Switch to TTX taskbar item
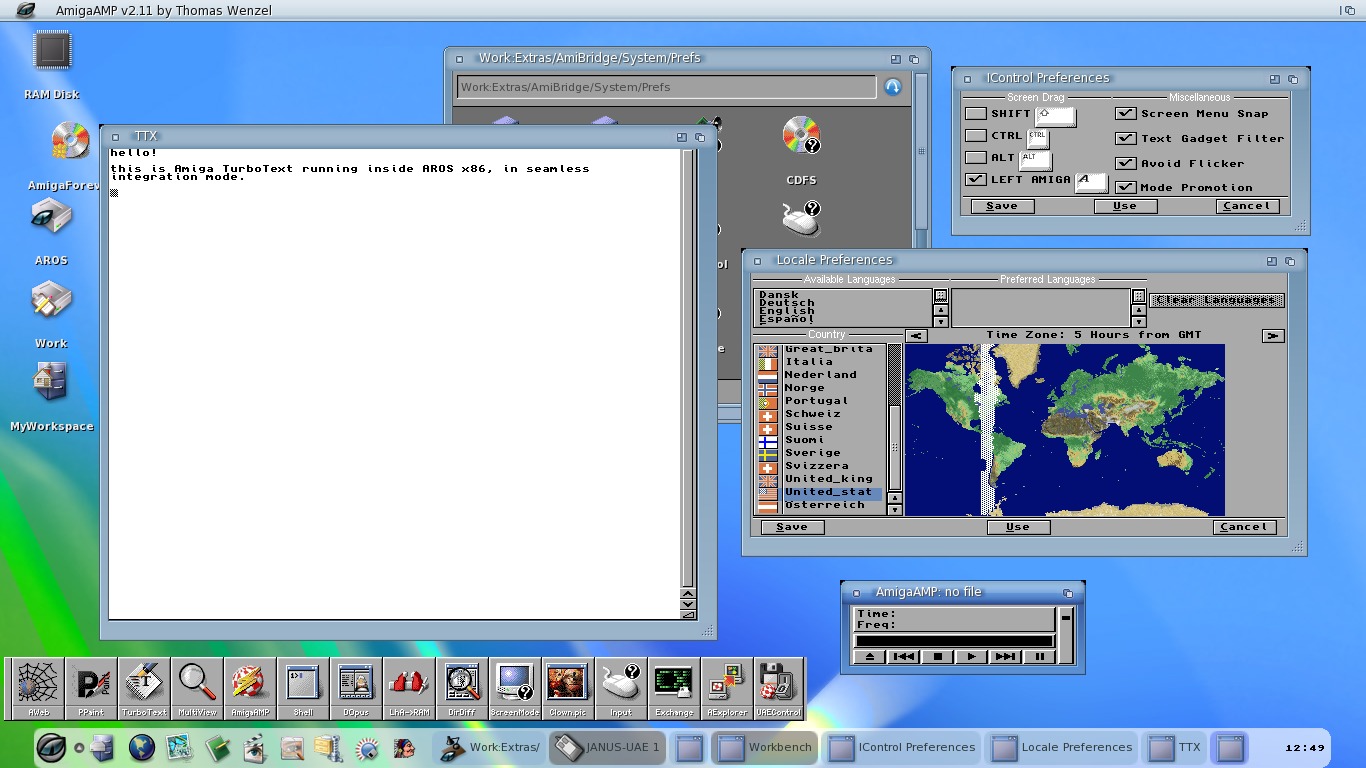Image resolution: width=1366 pixels, height=768 pixels. click(x=1175, y=747)
